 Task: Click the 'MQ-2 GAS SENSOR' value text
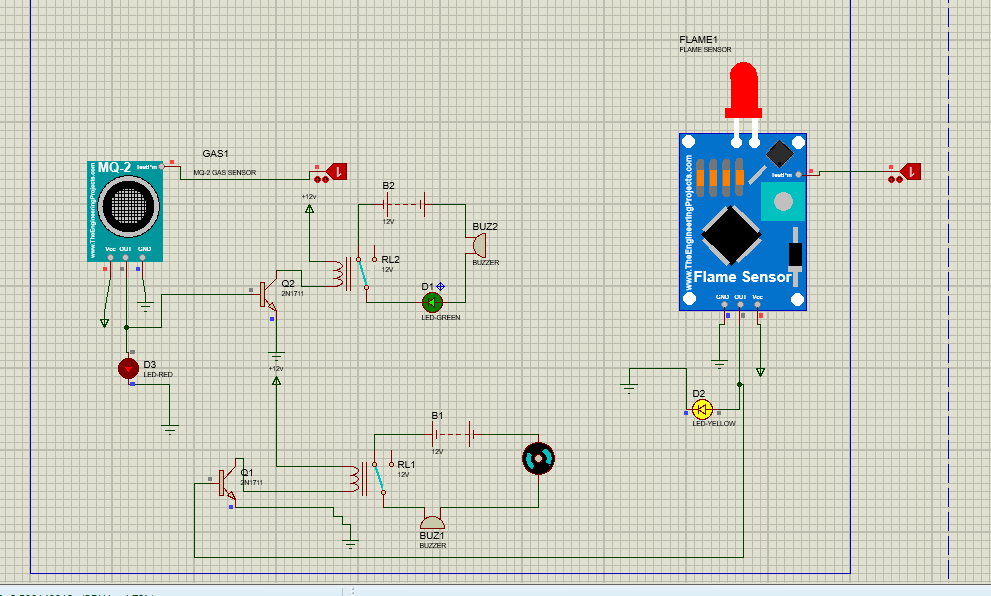click(225, 173)
